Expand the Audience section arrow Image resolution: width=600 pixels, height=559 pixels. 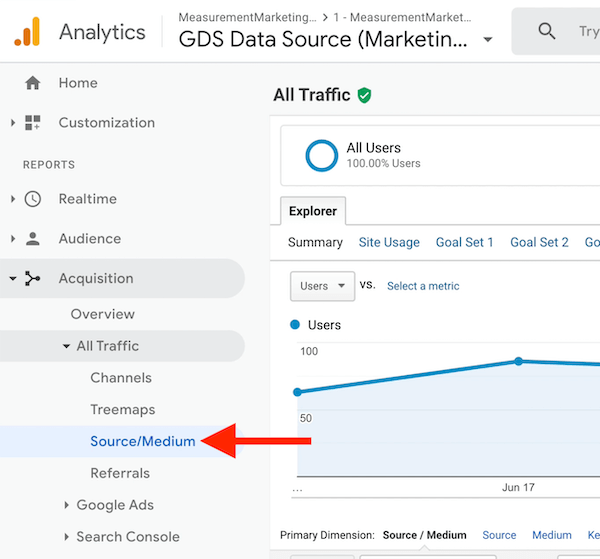[x=13, y=239]
